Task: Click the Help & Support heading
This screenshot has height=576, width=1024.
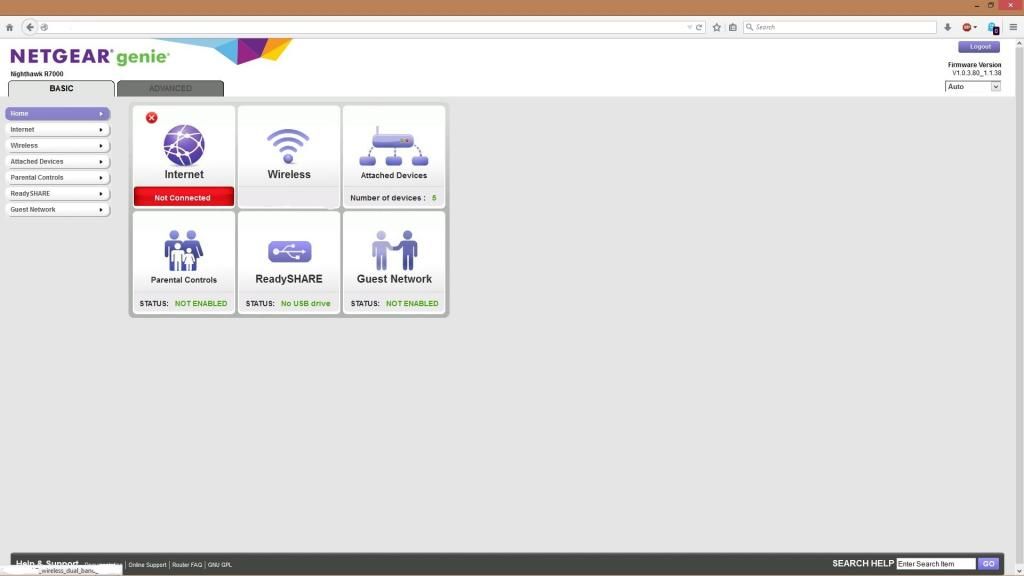Action: click(x=47, y=563)
